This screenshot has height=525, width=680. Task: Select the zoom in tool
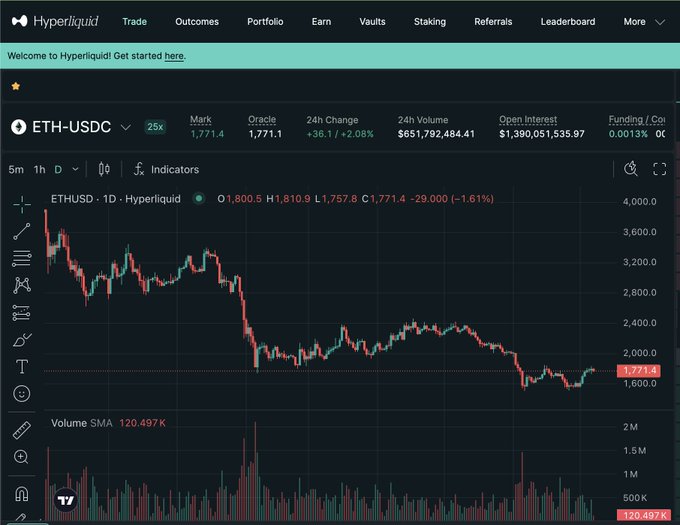21,457
